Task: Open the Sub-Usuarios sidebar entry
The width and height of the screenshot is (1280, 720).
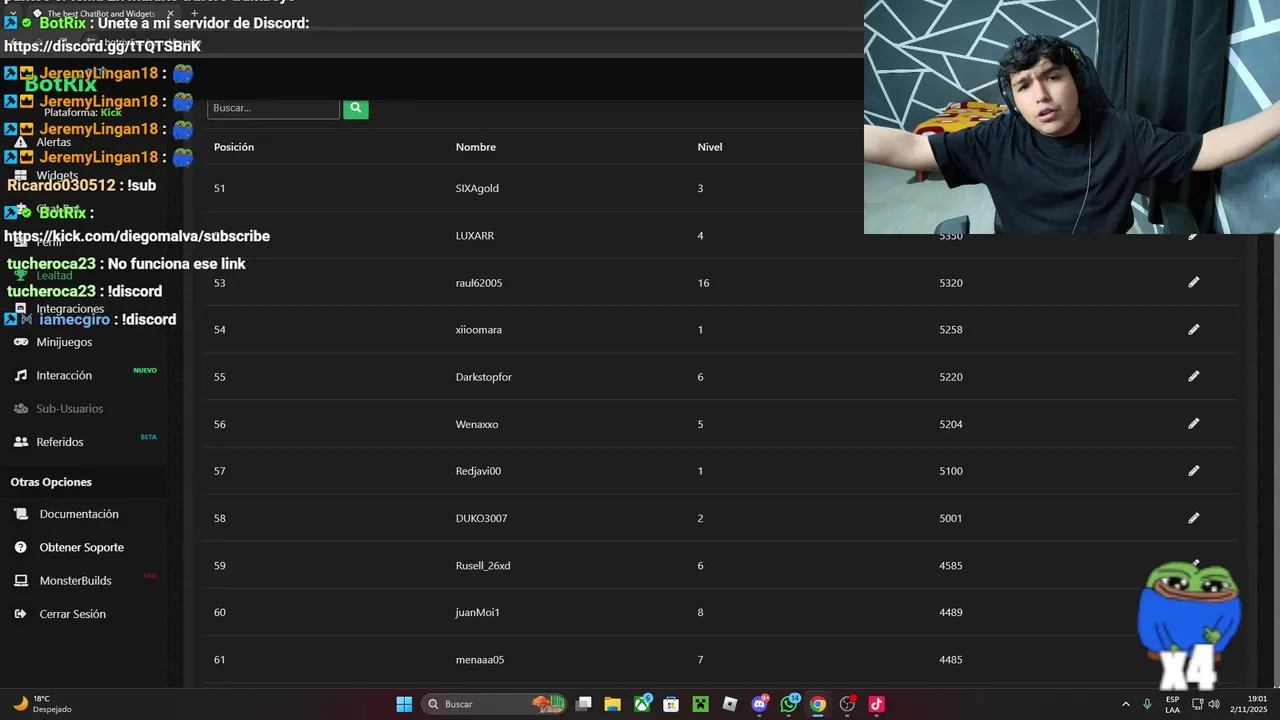Action: (70, 409)
